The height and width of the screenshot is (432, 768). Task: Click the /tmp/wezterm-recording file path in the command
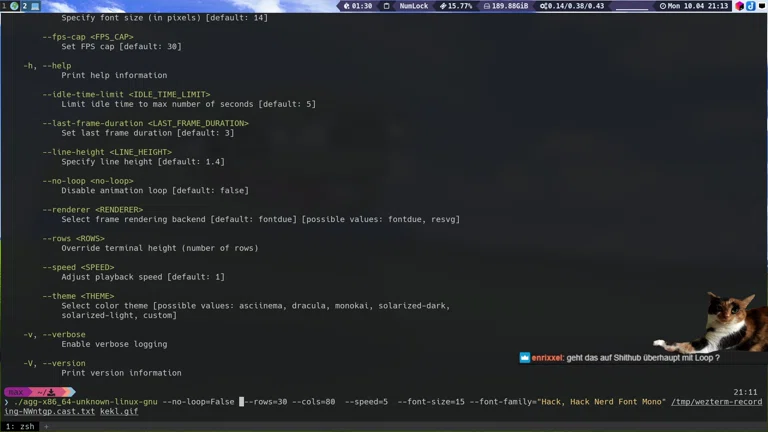click(716, 402)
